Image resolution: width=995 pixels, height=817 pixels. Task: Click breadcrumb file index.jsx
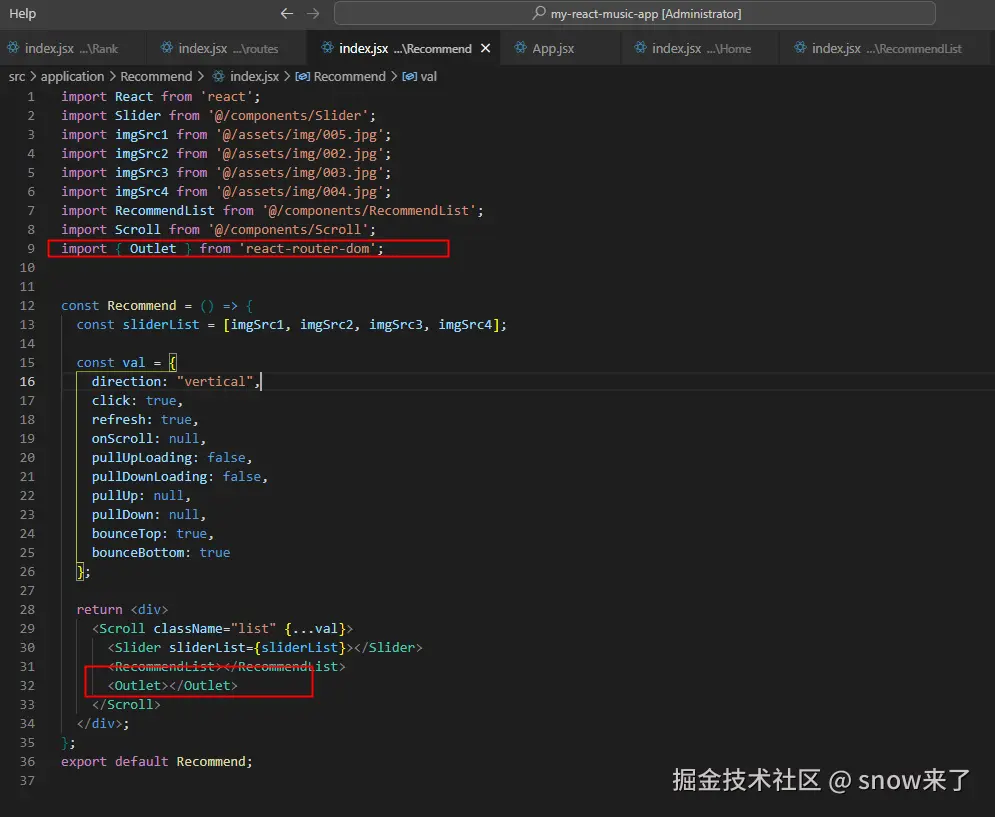point(254,76)
